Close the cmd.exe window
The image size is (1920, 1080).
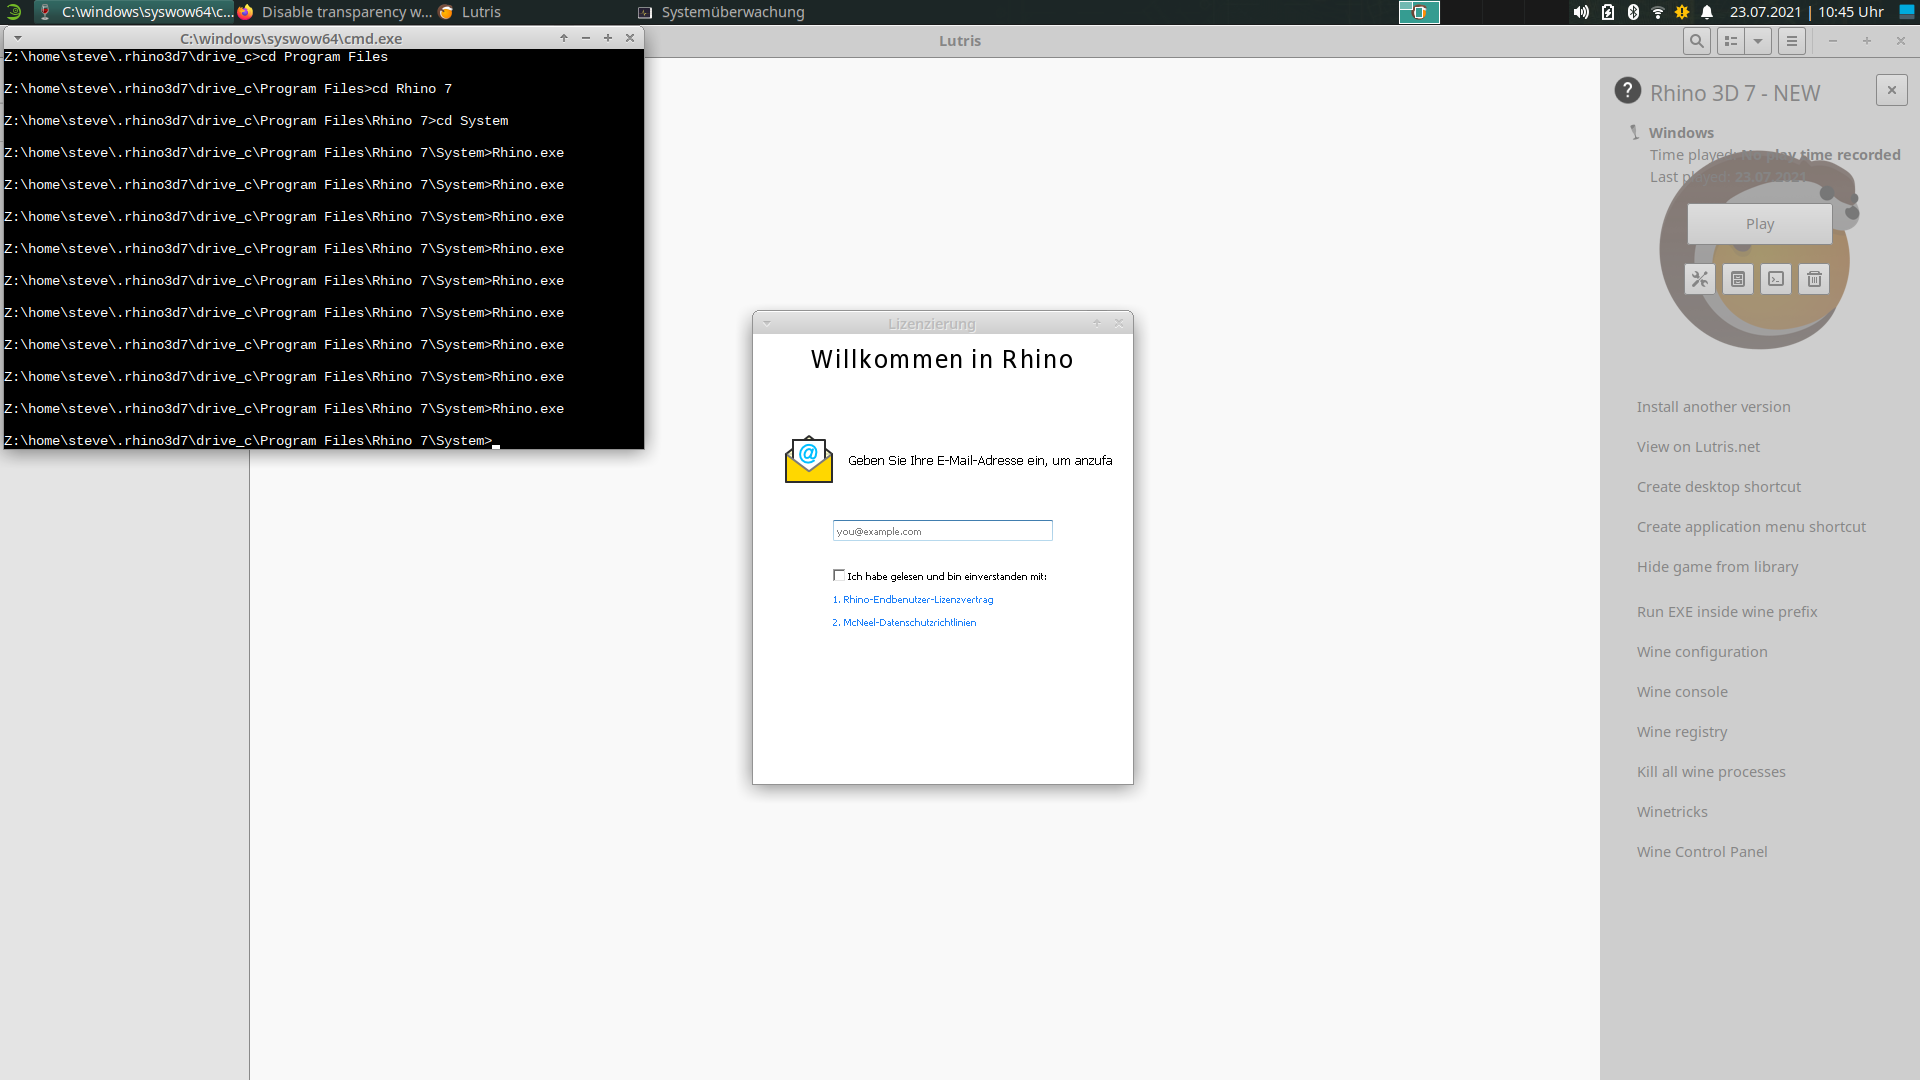coord(630,38)
